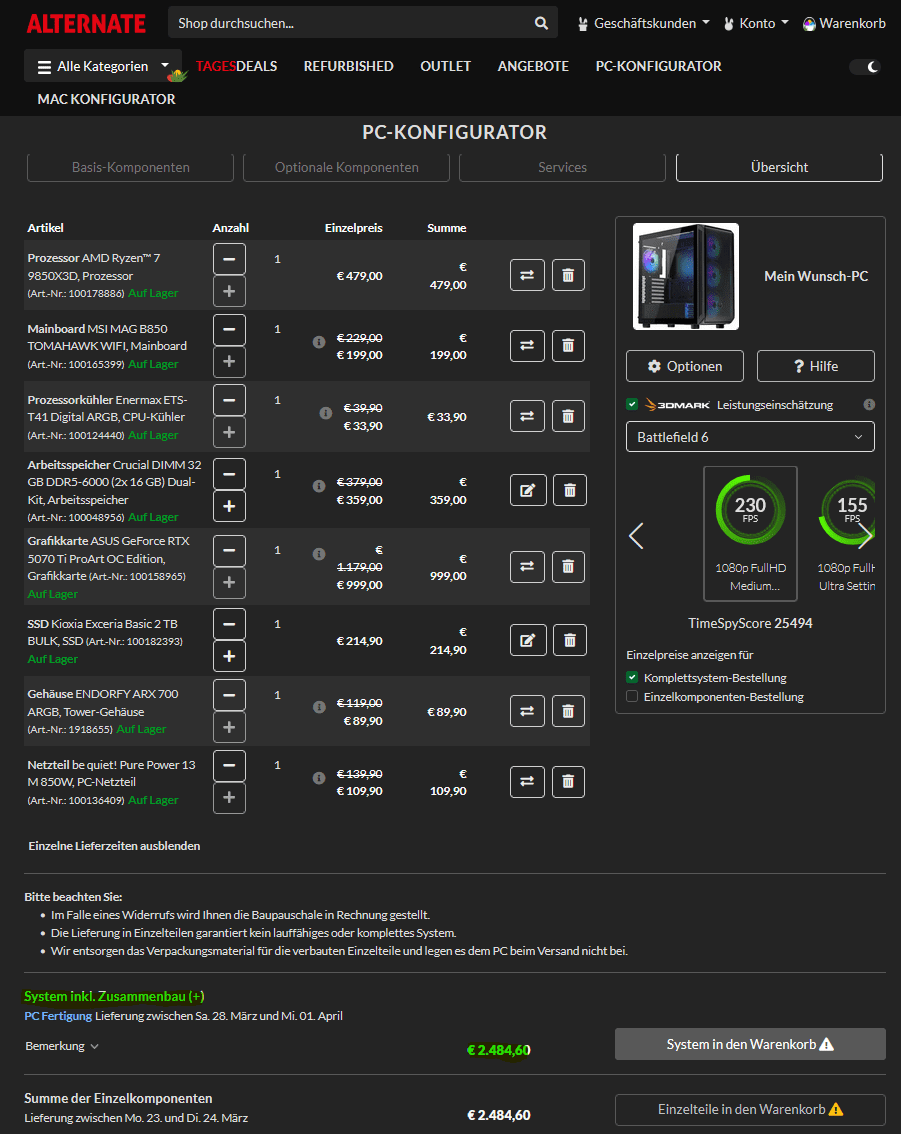Show previous FPS benchmark card

636,536
